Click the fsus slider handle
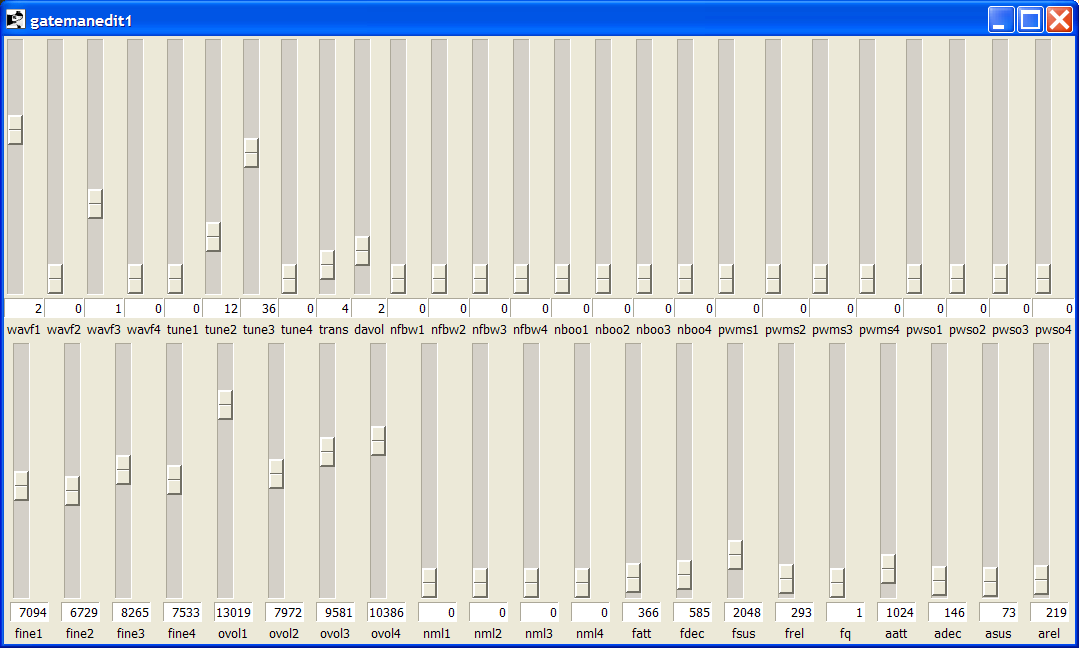 (735, 555)
